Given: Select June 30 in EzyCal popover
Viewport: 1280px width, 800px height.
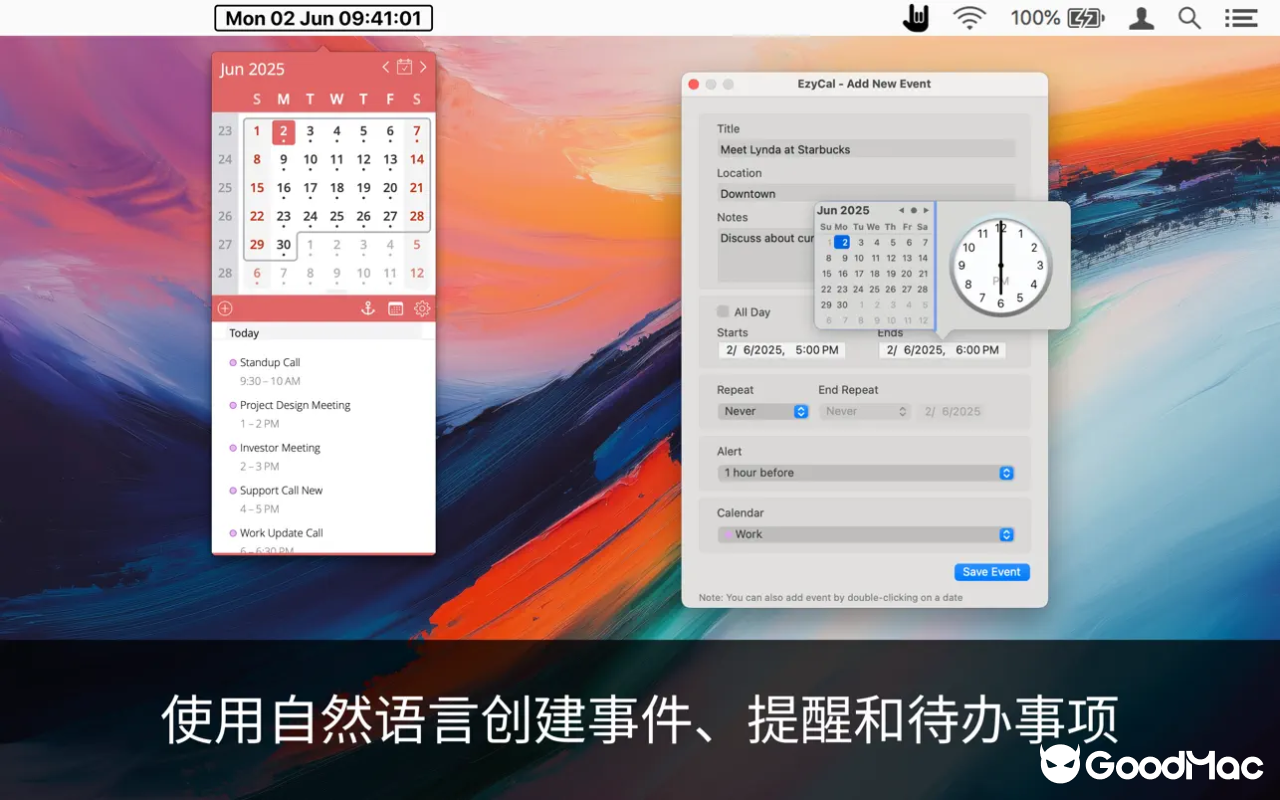Looking at the screenshot, I should tap(284, 244).
